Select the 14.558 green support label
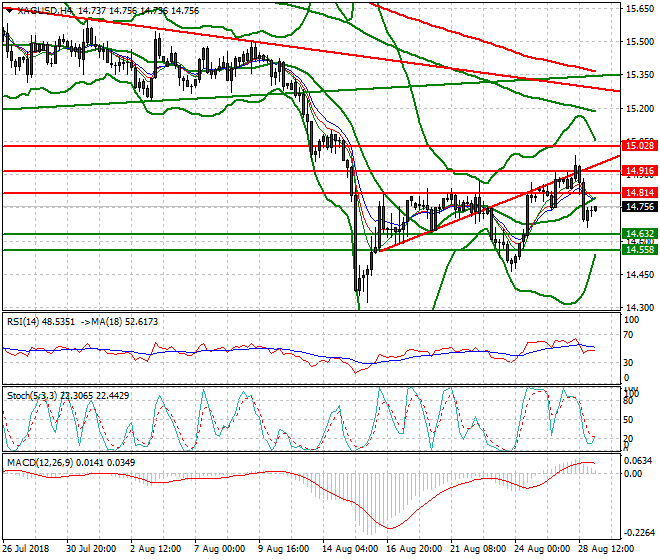The height and width of the screenshot is (560, 660). tap(640, 250)
